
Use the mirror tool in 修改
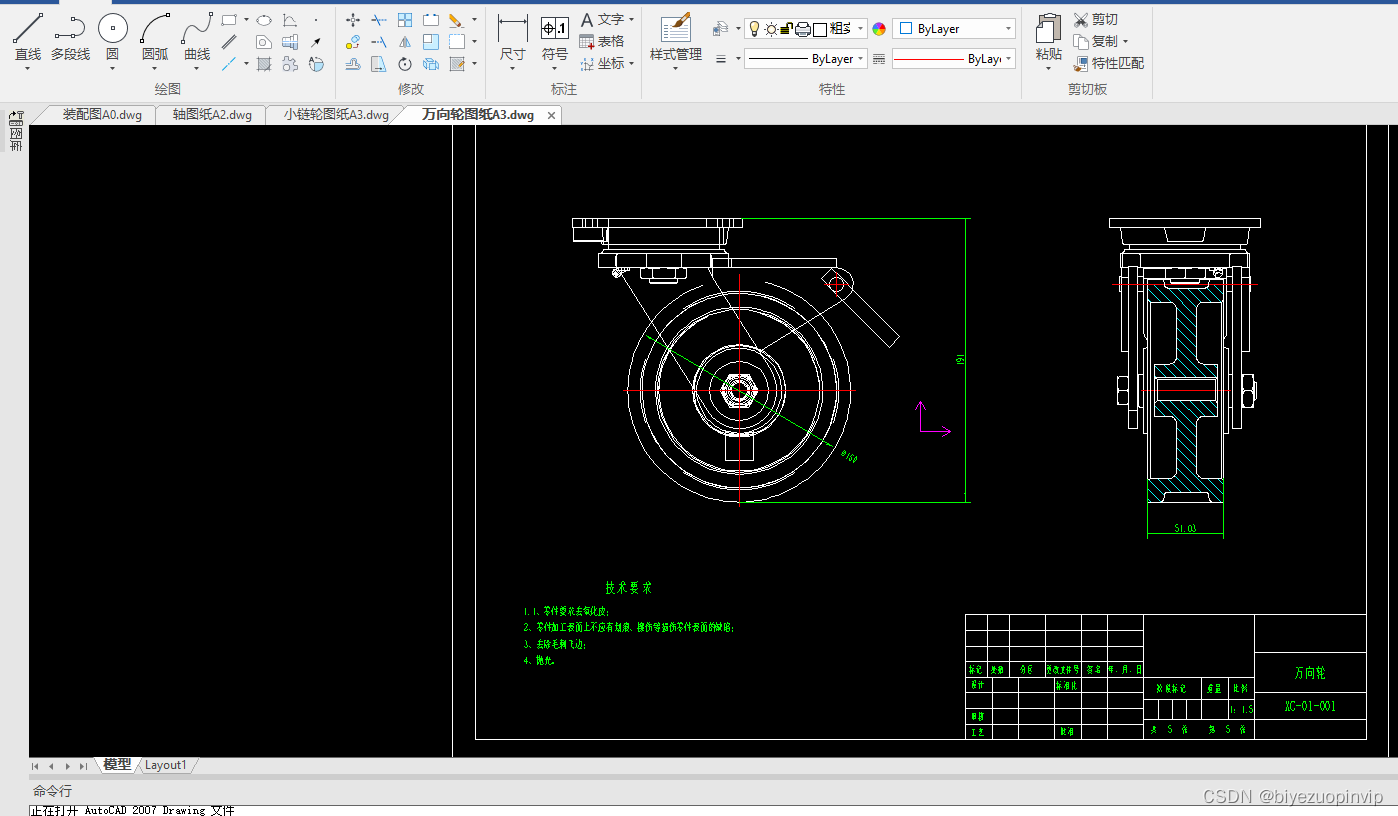click(405, 42)
